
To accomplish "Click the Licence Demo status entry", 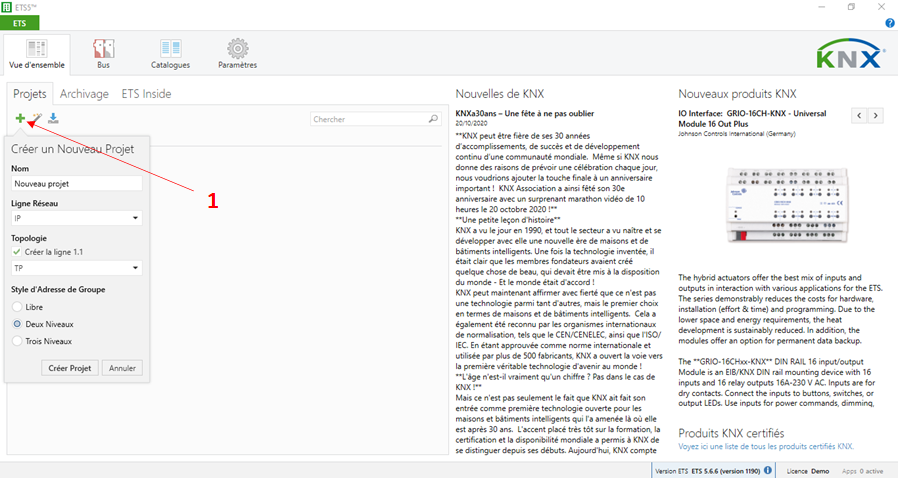I will pos(808,471).
